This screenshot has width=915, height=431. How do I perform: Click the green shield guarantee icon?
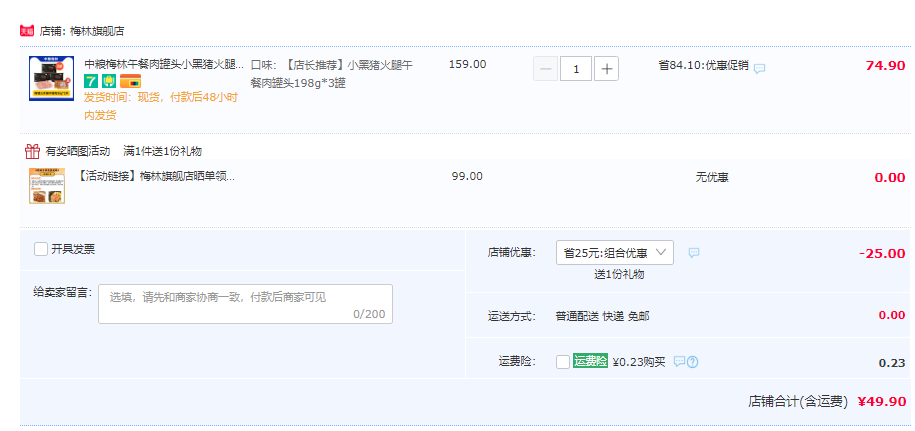109,81
